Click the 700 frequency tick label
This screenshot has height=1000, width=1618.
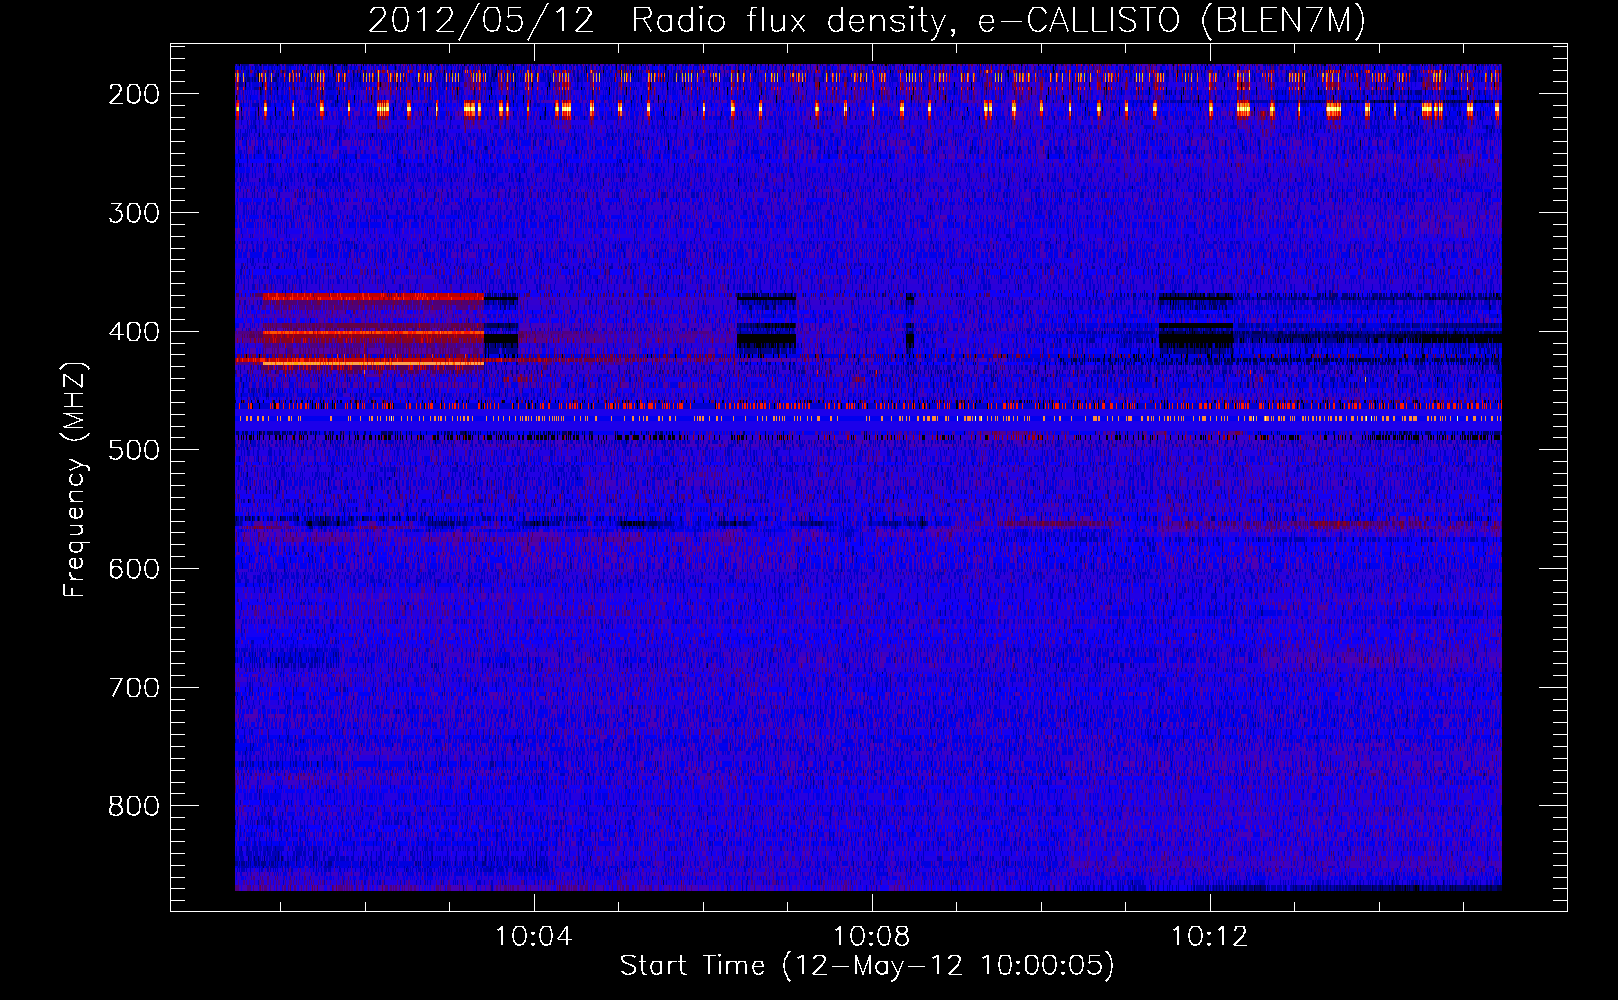133,688
